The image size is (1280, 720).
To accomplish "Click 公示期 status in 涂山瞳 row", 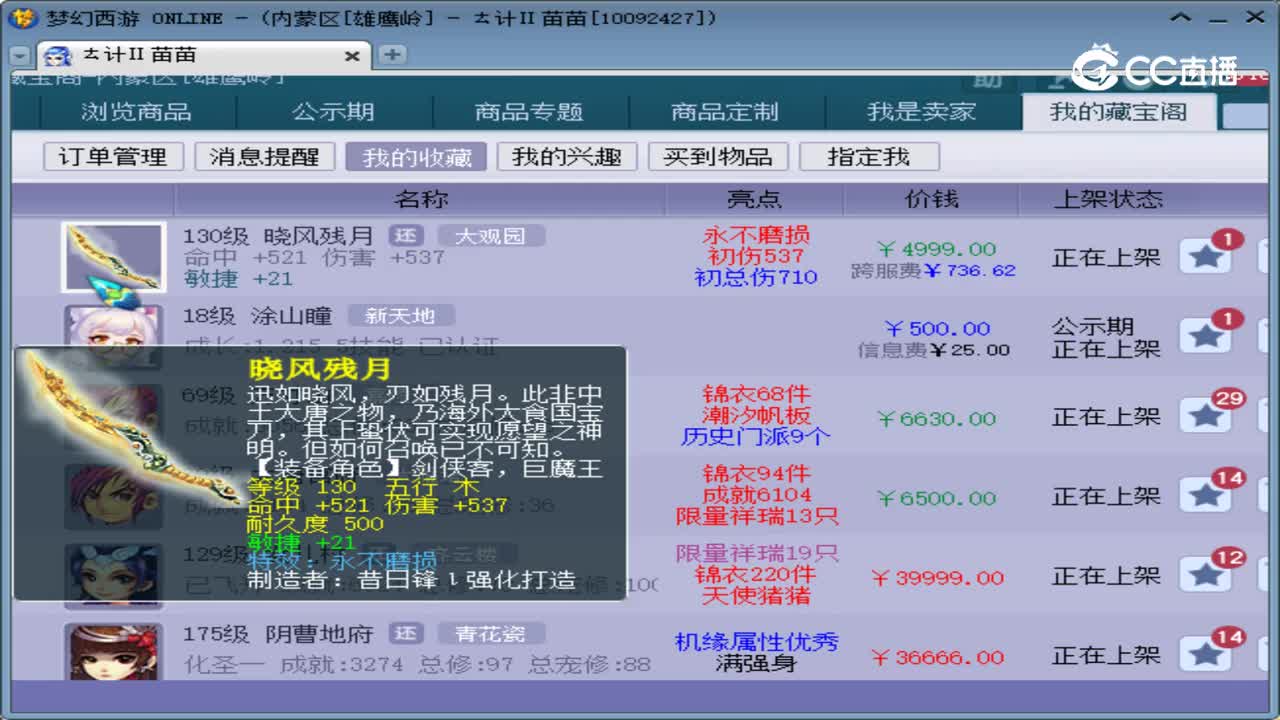I will 1092,327.
